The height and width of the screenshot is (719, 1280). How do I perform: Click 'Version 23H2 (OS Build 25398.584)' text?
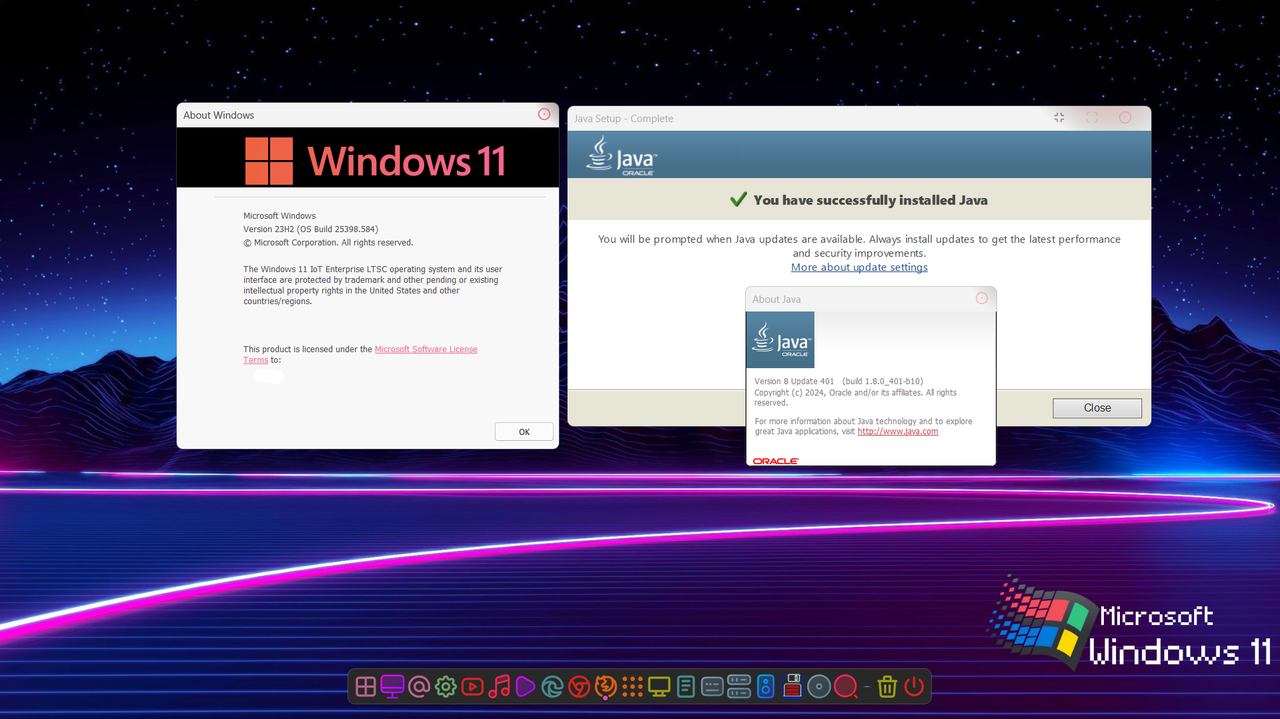(311, 229)
